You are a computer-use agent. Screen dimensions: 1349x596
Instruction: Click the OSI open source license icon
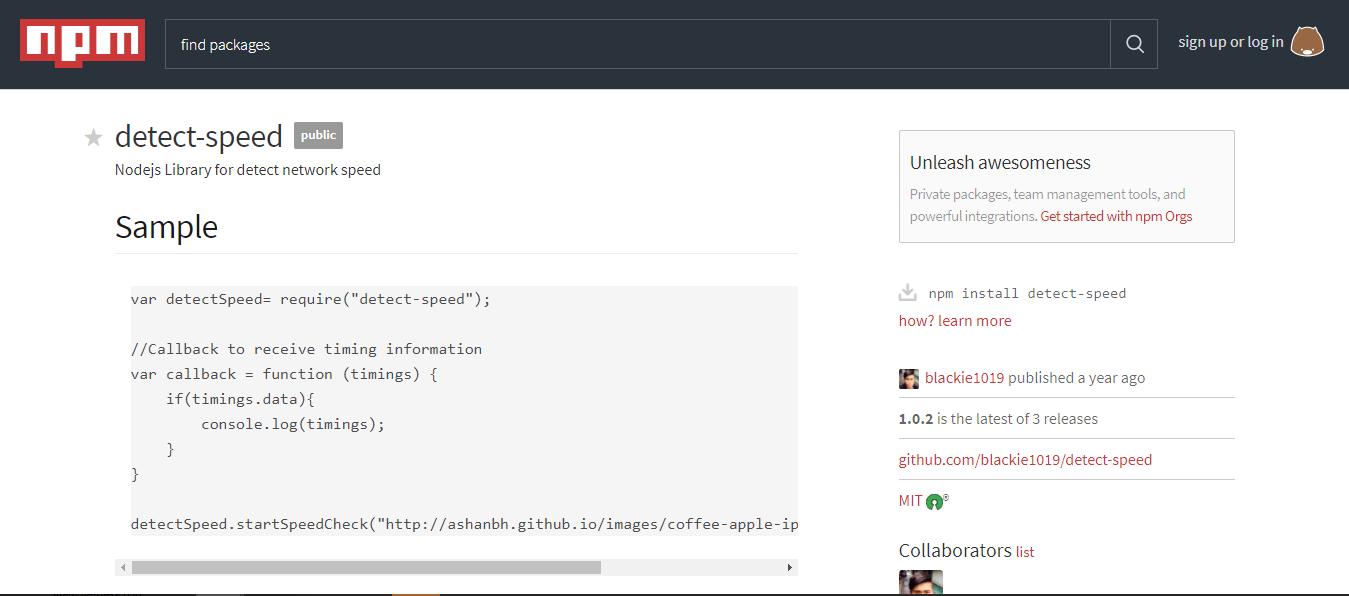[x=935, y=502]
